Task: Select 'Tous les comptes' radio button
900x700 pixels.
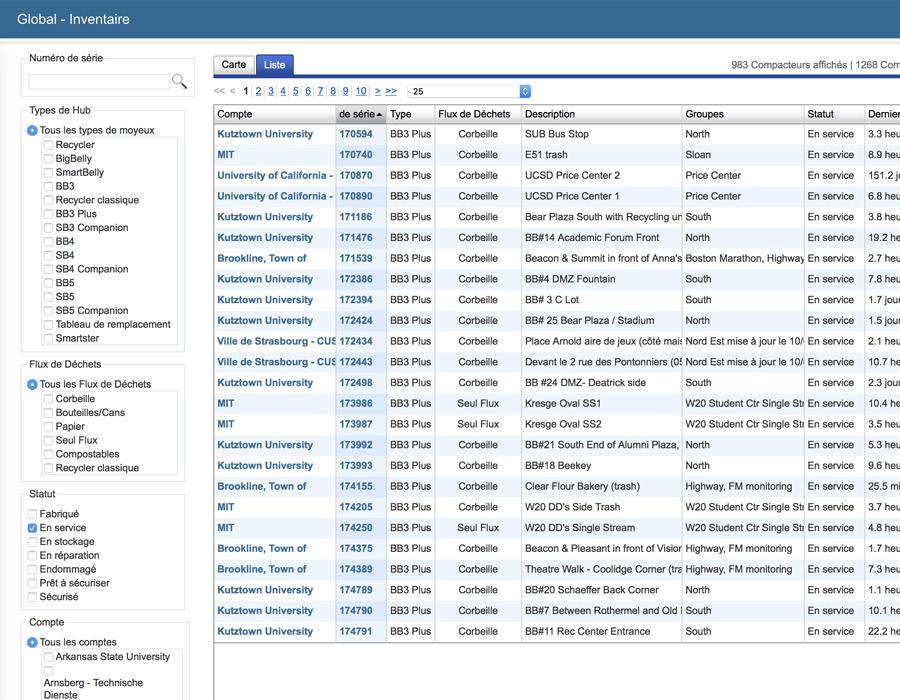Action: coord(33,642)
